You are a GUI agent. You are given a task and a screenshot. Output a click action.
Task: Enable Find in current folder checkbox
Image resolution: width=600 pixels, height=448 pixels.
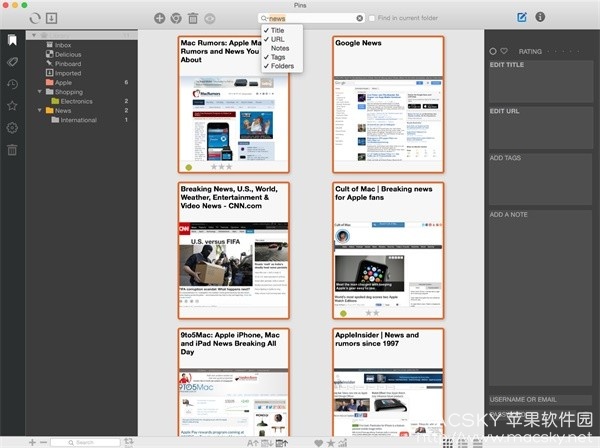click(x=372, y=18)
